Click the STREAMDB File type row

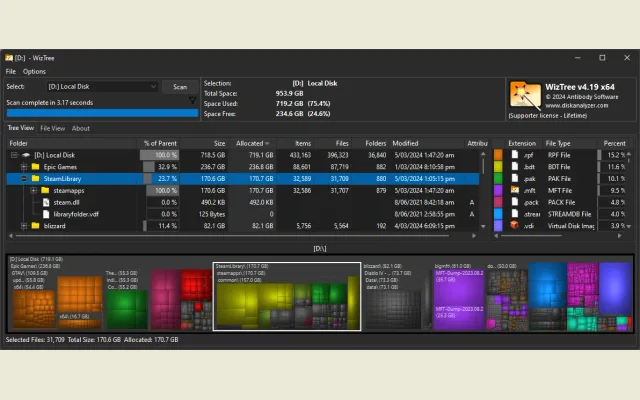561,214
